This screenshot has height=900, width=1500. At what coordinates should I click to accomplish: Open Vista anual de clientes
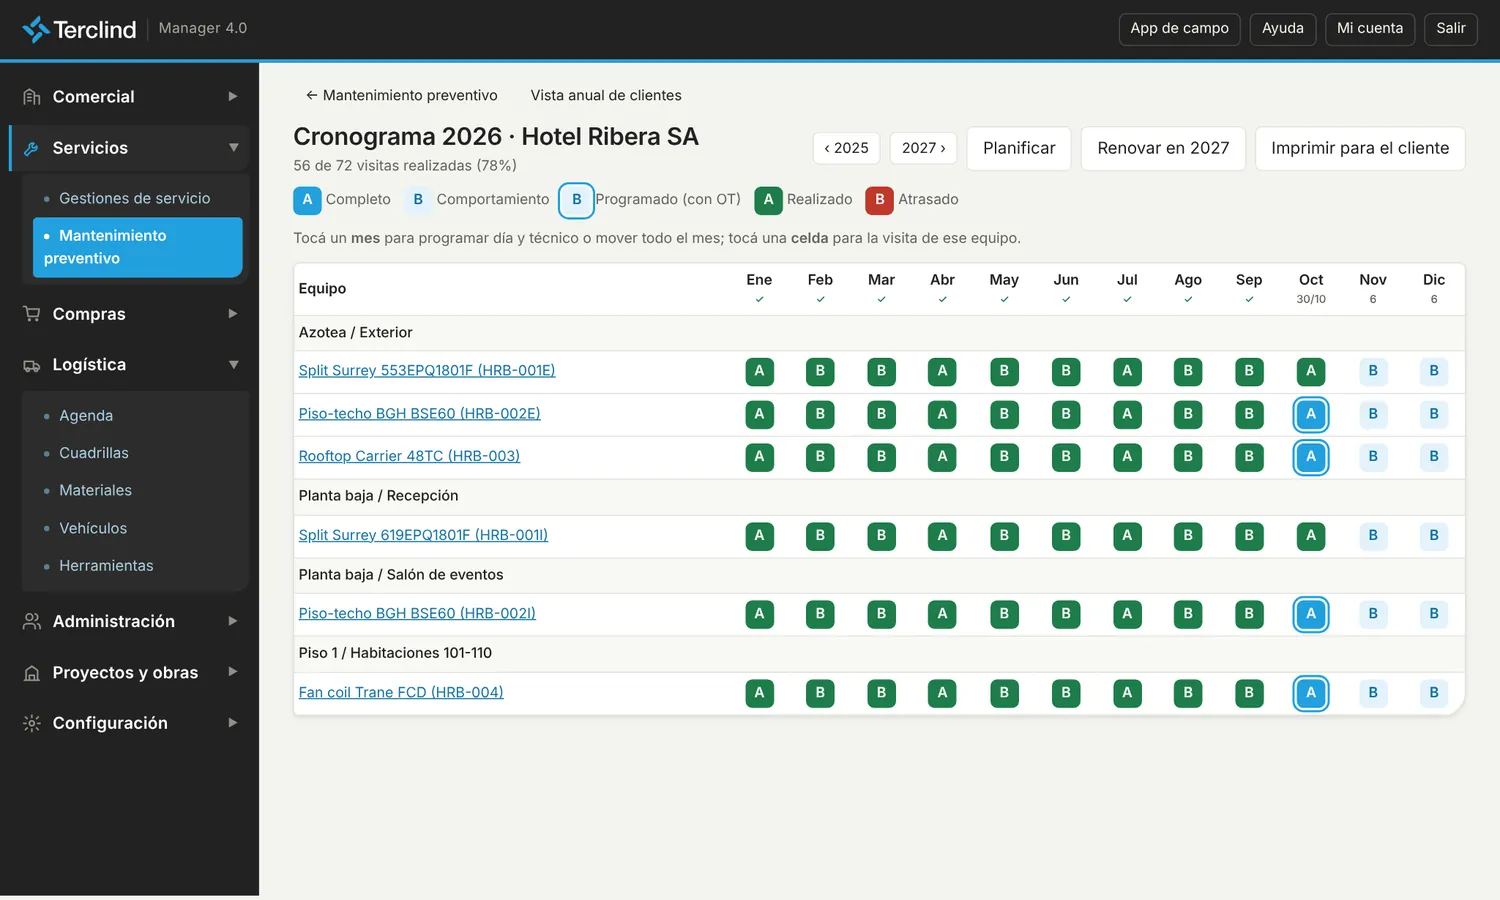606,96
